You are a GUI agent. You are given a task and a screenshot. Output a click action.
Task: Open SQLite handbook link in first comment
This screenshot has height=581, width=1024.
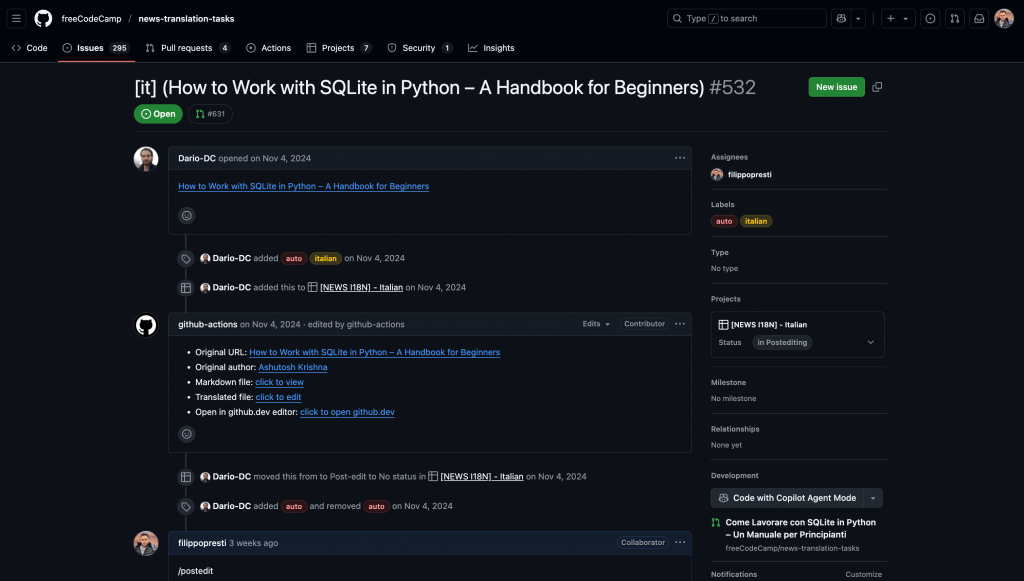[x=304, y=186]
